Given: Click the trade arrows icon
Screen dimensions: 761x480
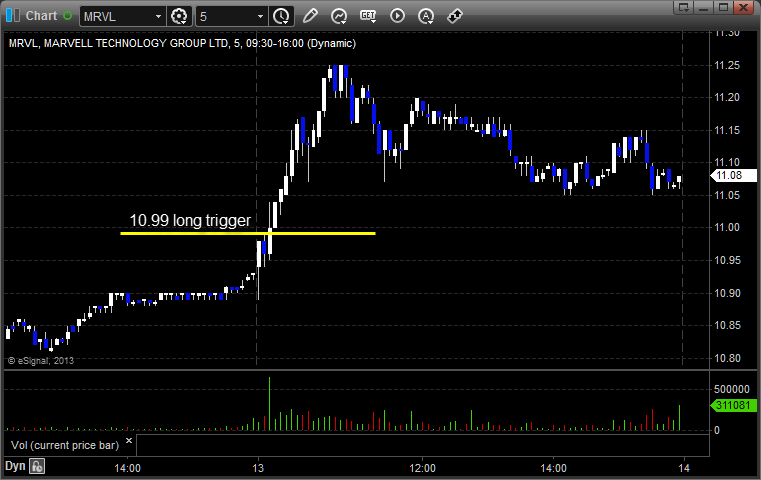Looking at the screenshot, I should pos(454,16).
